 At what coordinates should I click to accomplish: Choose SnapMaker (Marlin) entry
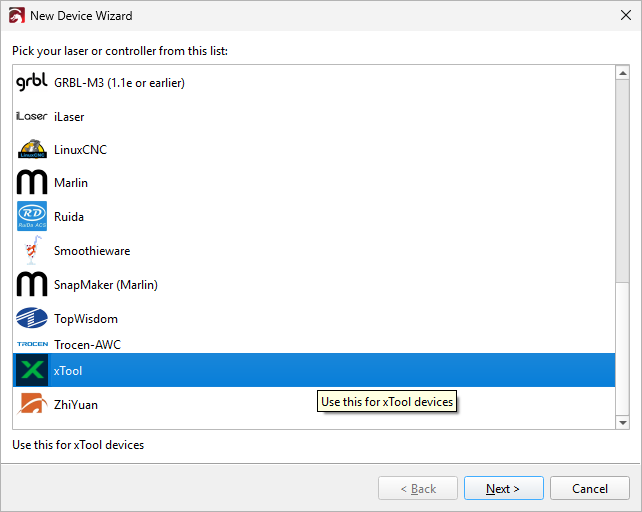click(x=314, y=284)
